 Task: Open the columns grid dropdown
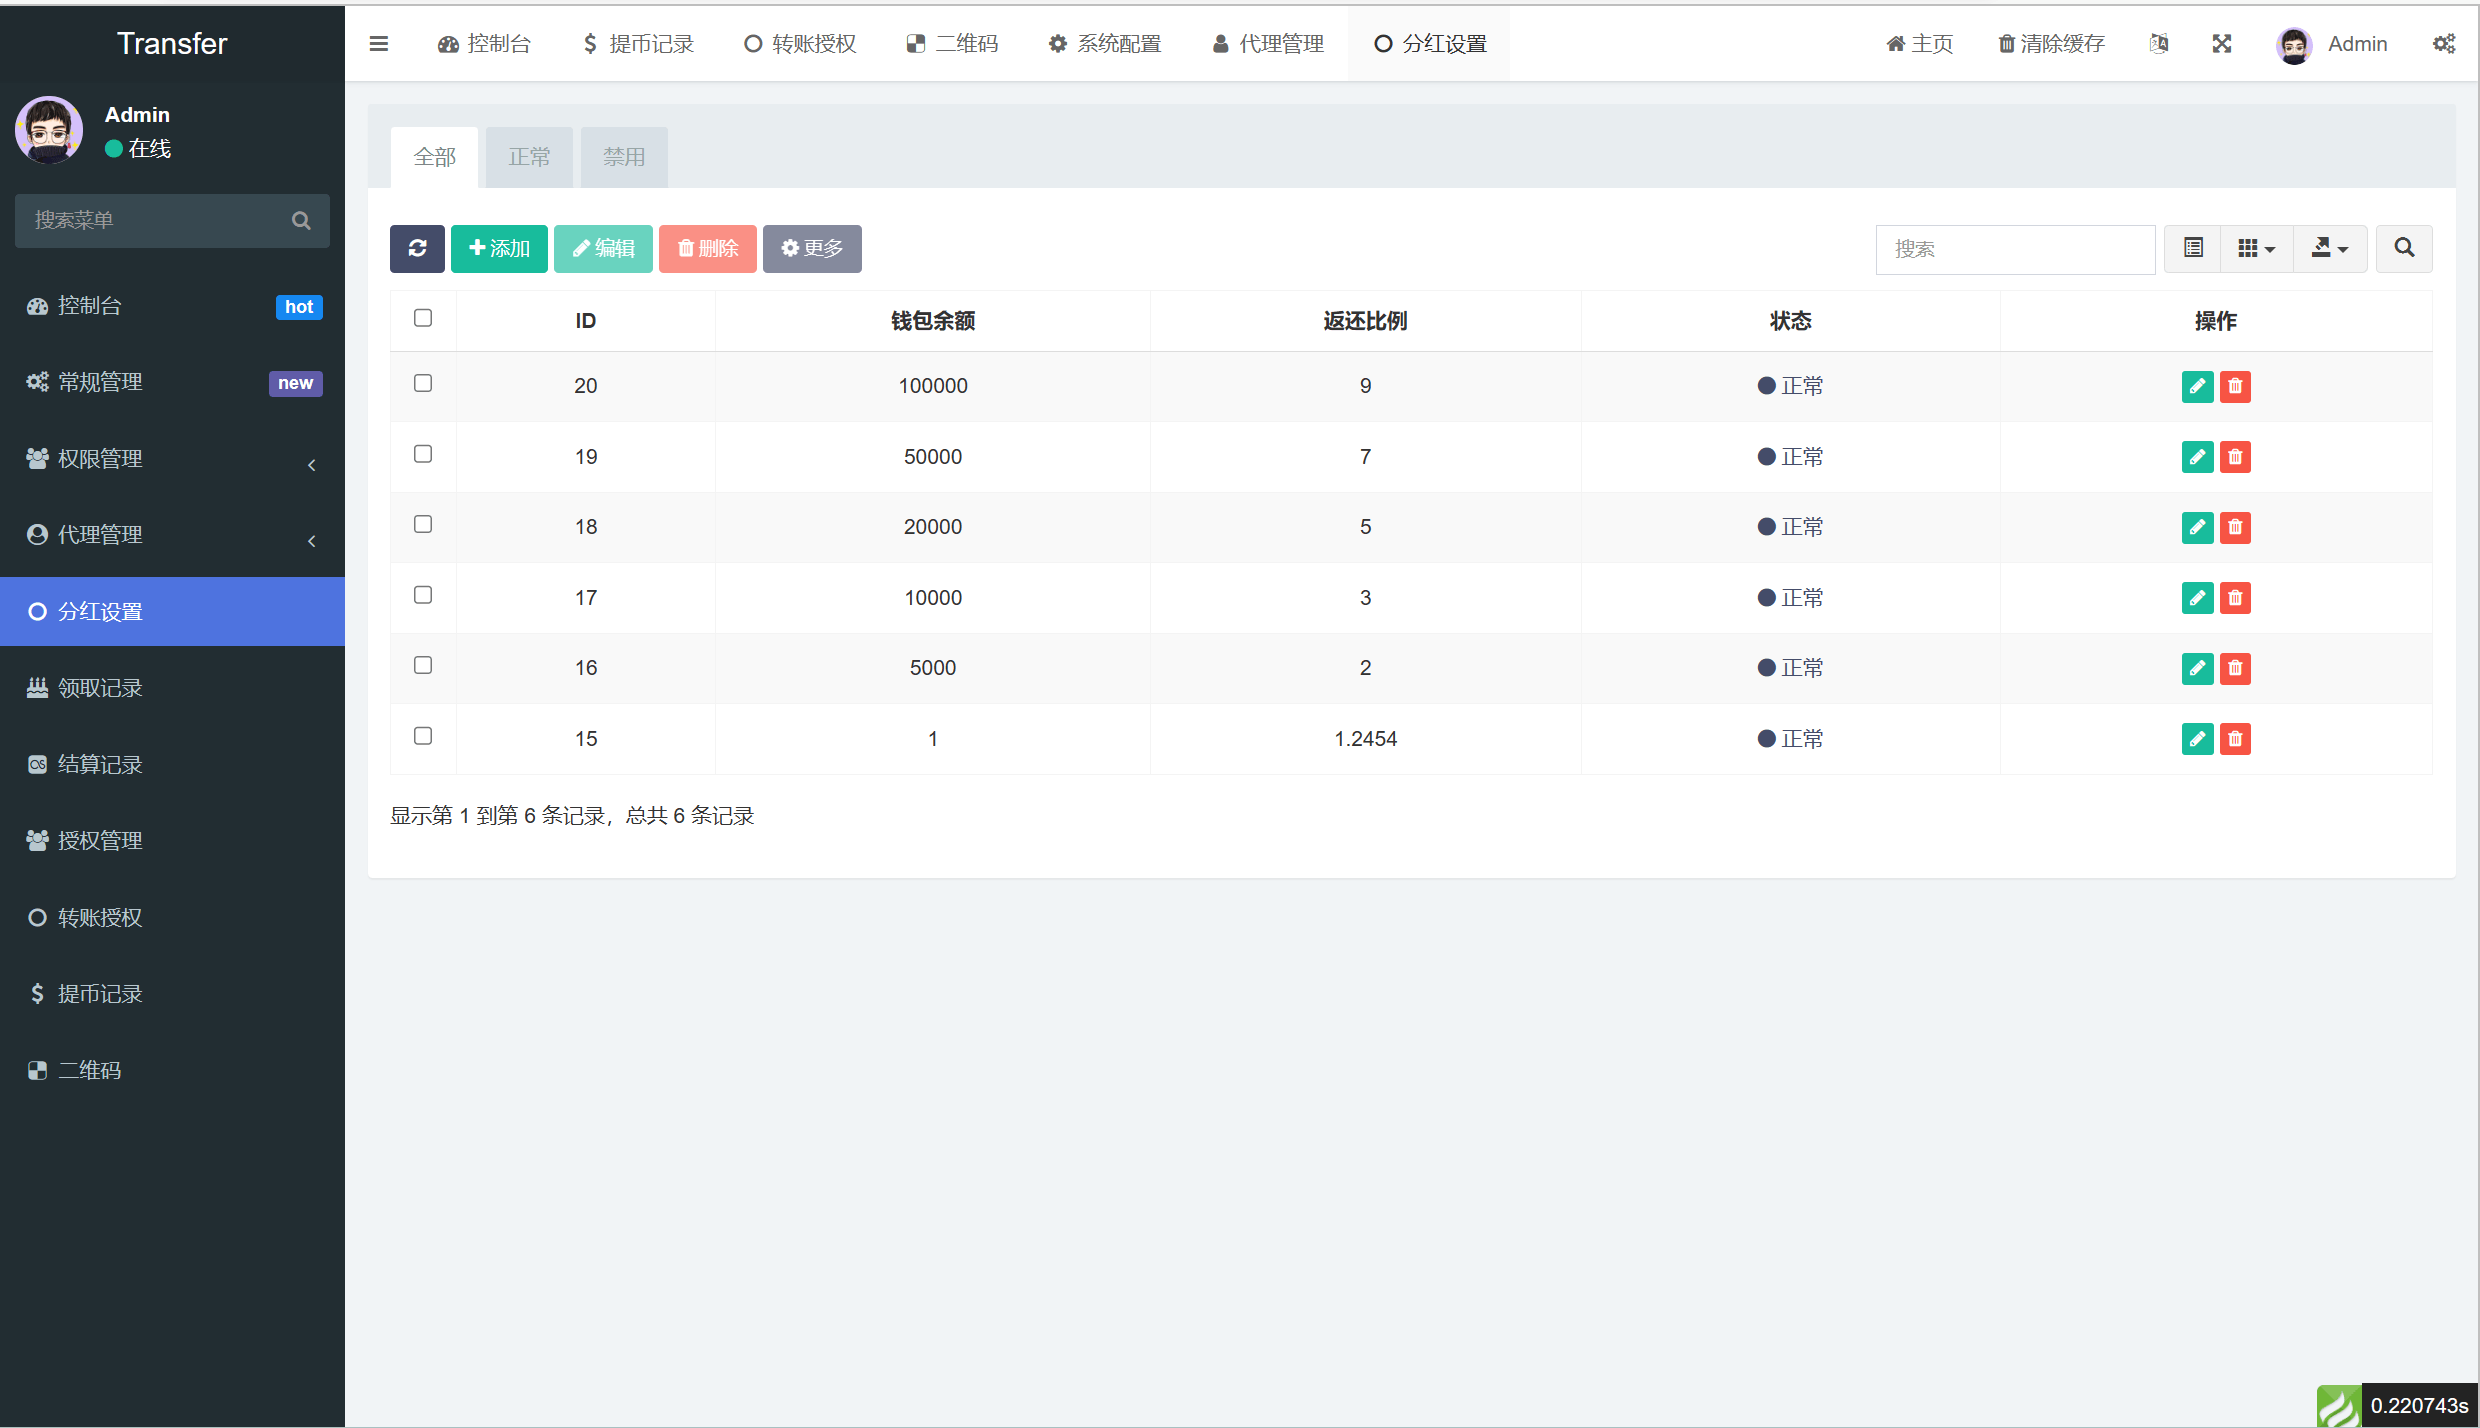[x=2257, y=248]
